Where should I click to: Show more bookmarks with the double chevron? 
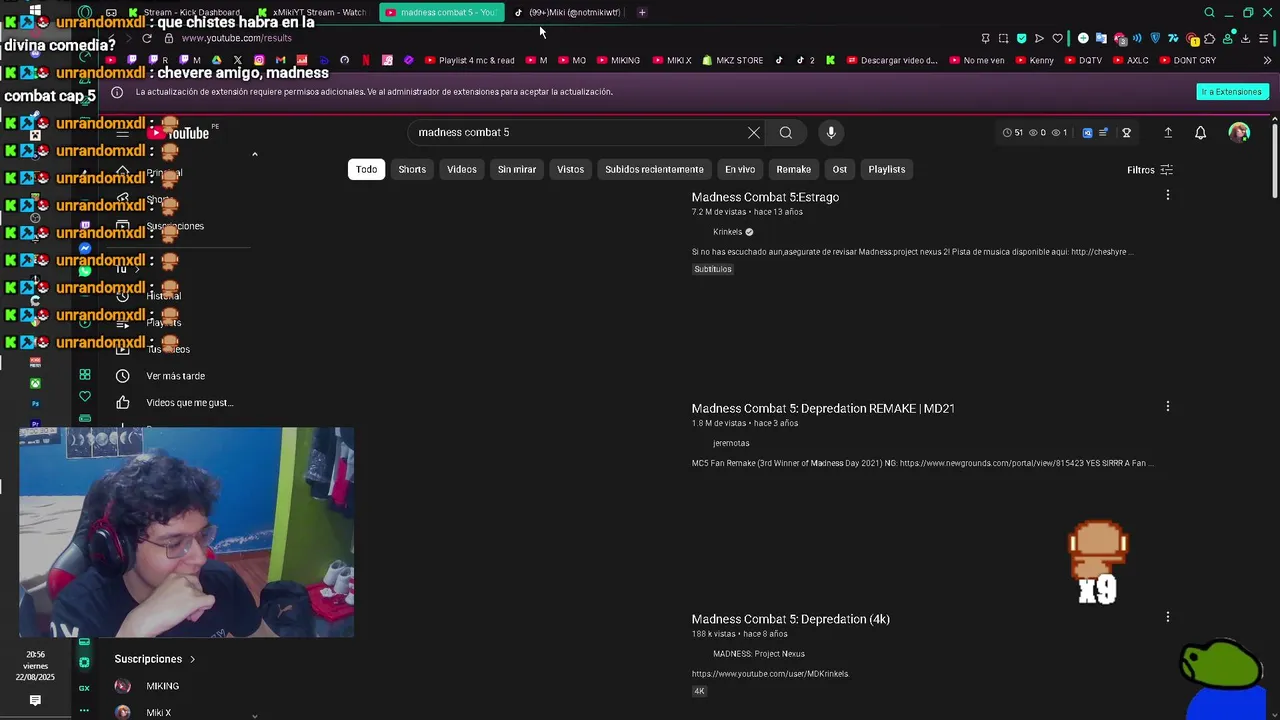1267,60
